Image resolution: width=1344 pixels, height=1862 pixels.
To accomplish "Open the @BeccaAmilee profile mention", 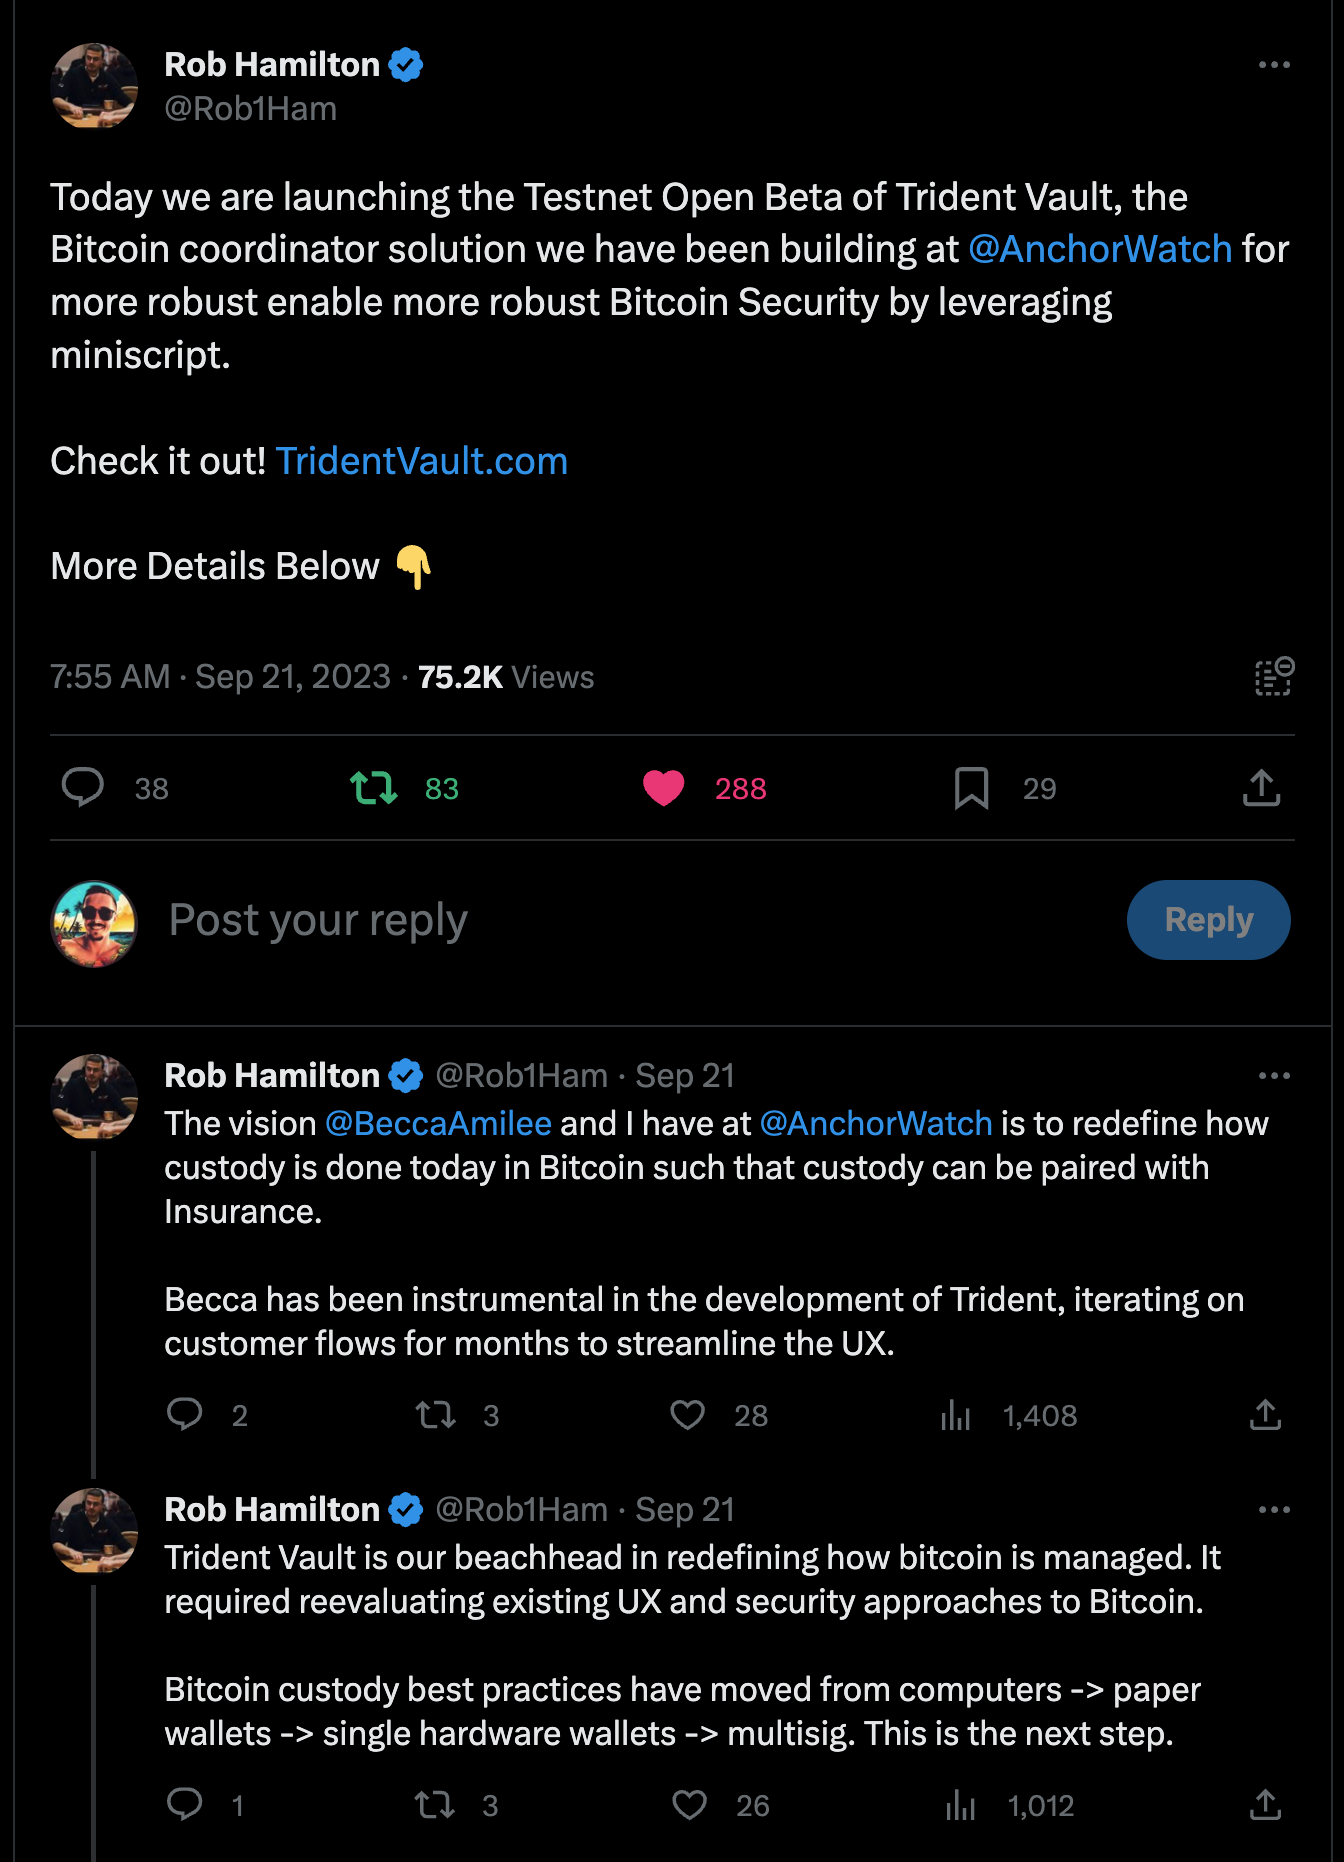I will [x=438, y=1123].
